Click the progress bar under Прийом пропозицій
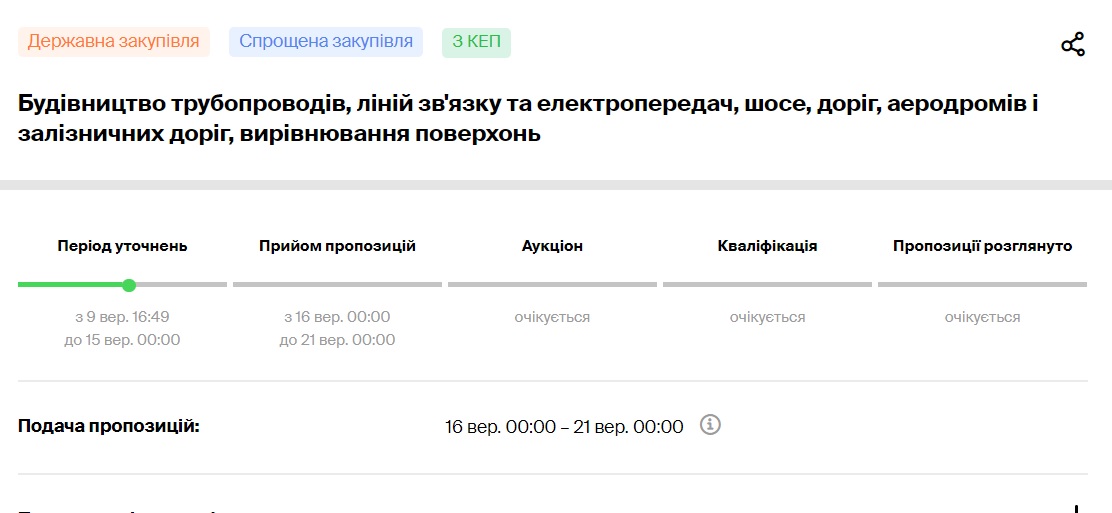The height and width of the screenshot is (513, 1112). [337, 285]
